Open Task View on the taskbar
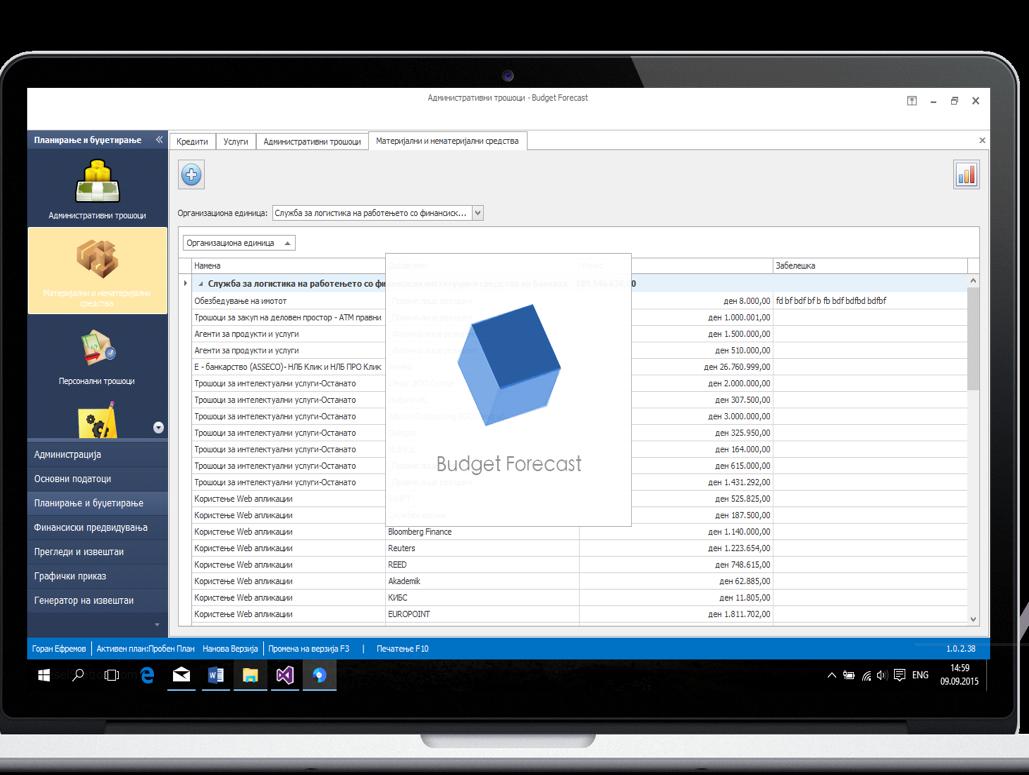1029x775 pixels. pos(112,675)
